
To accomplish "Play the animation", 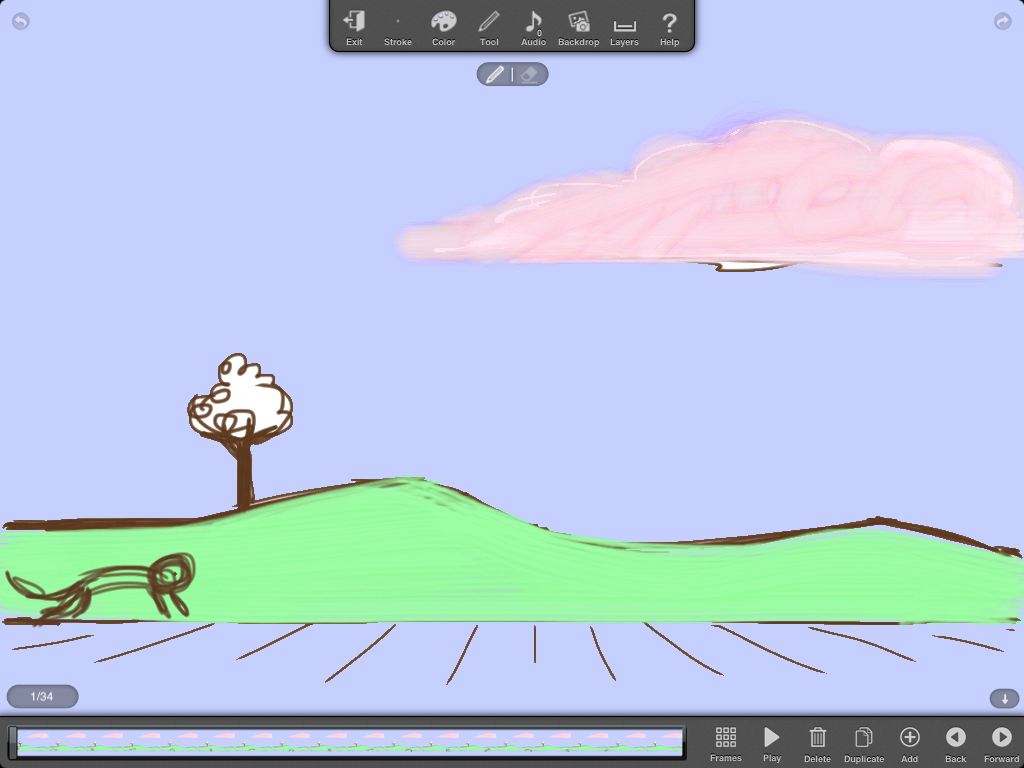I will [x=772, y=743].
